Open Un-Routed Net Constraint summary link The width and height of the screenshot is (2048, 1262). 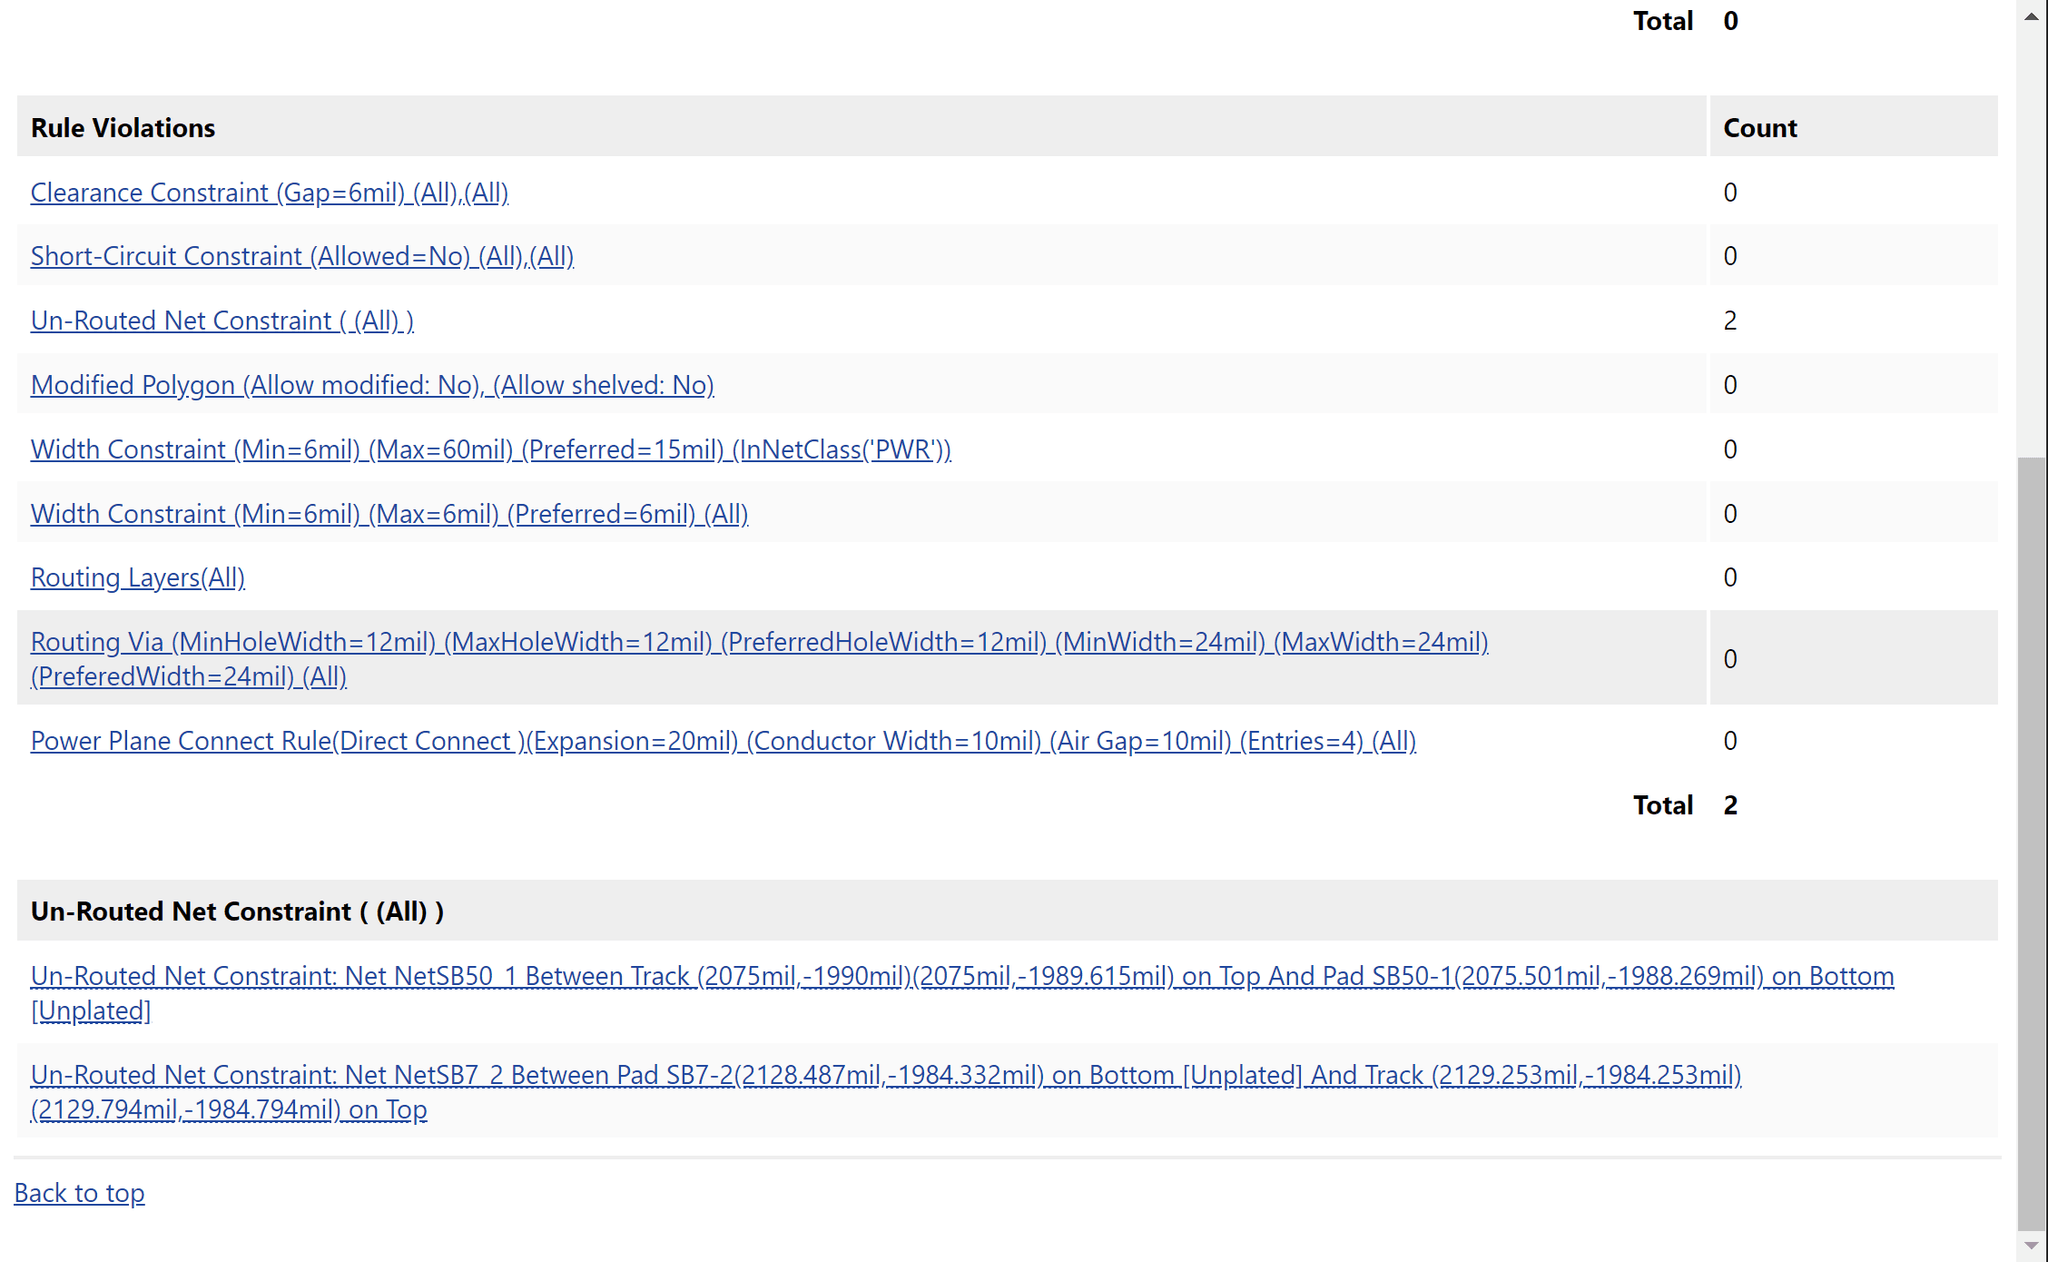click(222, 320)
